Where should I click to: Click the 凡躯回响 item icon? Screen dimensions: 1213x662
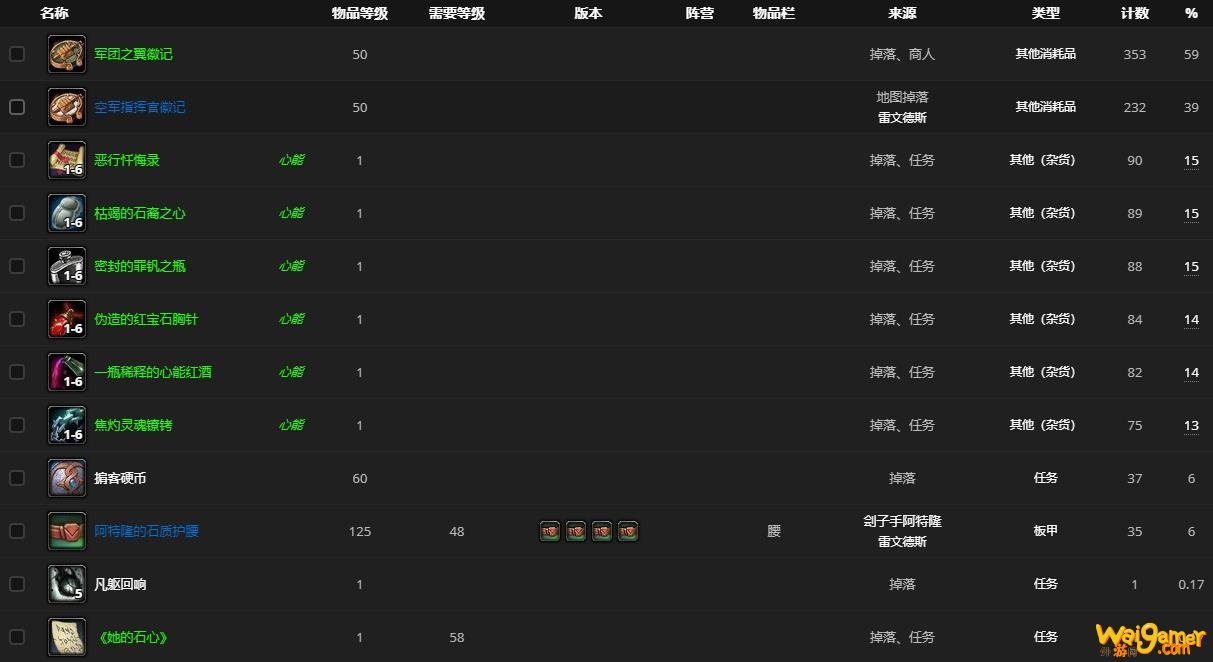(x=67, y=584)
